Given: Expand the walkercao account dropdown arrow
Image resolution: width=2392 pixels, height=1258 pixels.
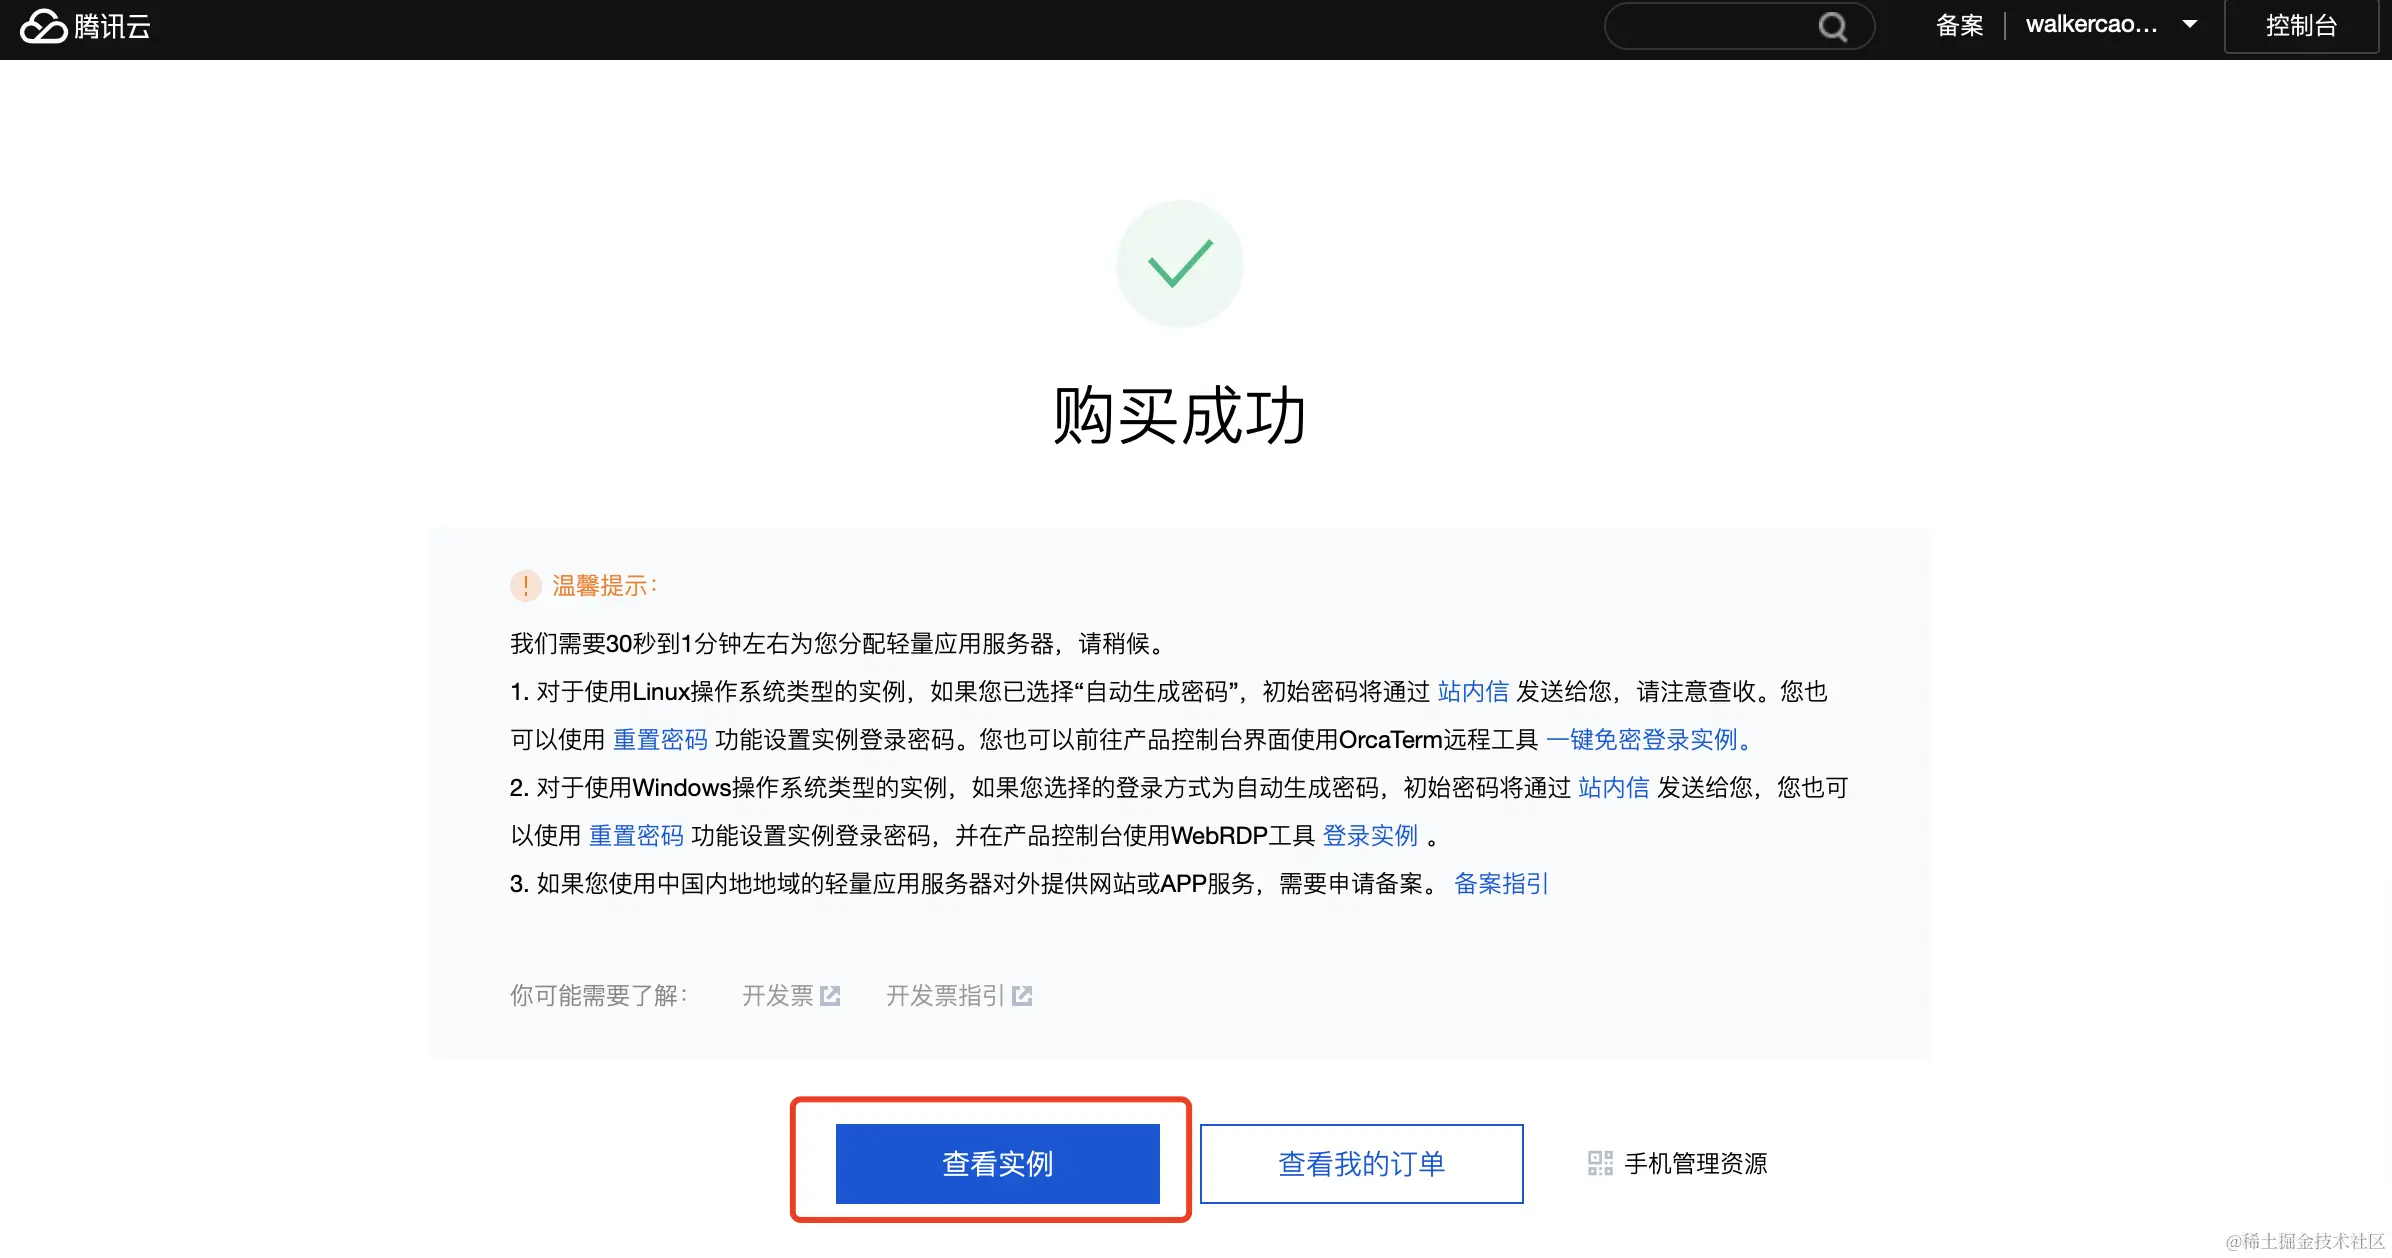Looking at the screenshot, I should 2190,25.
